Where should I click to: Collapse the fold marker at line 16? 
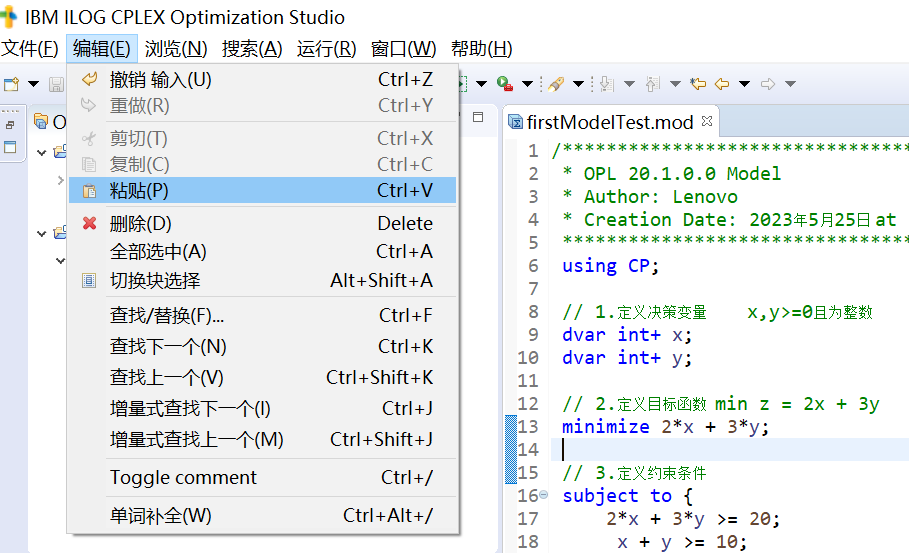pyautogui.click(x=543, y=495)
